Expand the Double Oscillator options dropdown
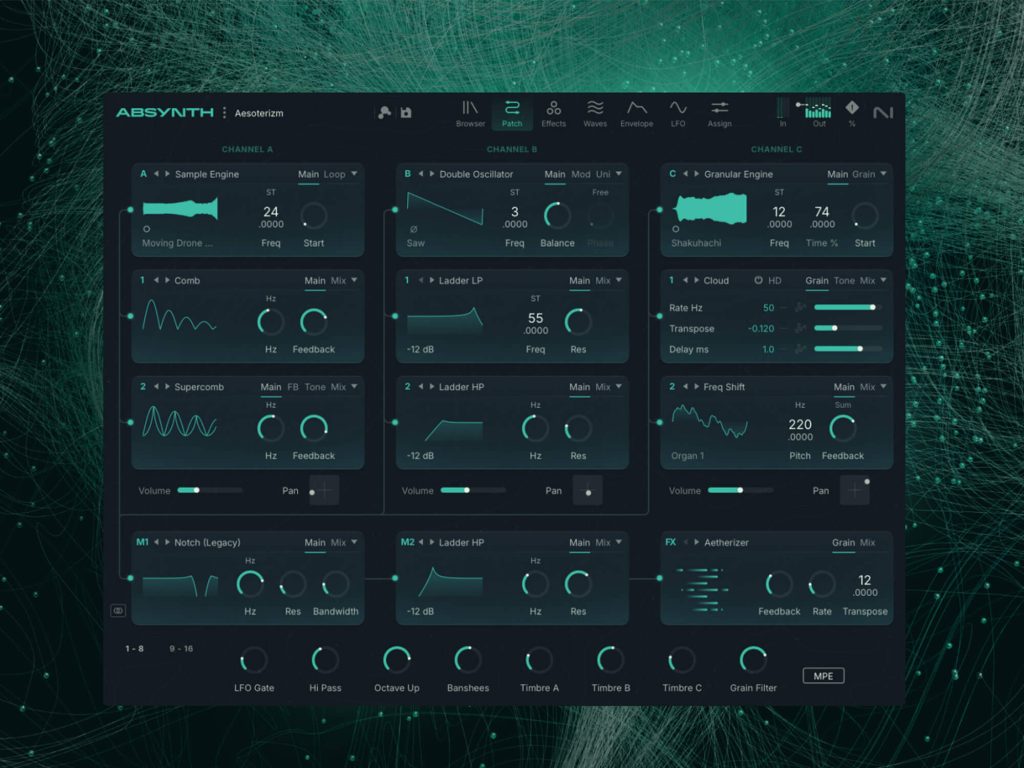This screenshot has width=1024, height=768. 618,174
